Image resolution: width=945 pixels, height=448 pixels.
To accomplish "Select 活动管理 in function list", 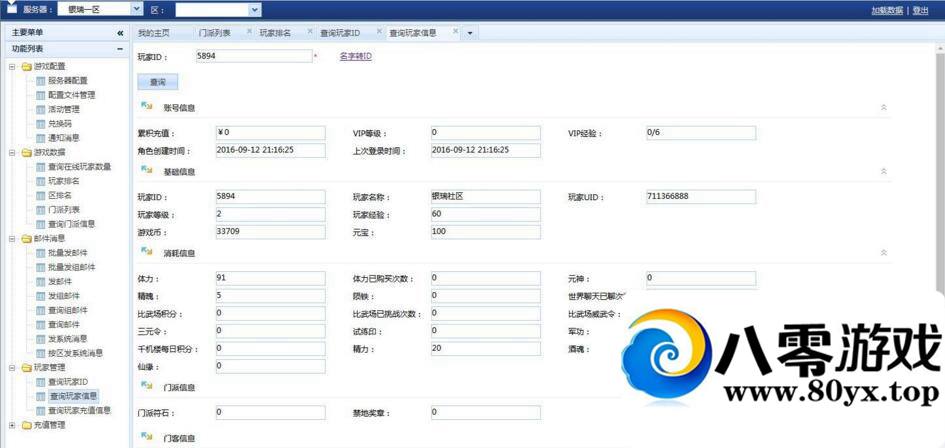I will pos(64,109).
